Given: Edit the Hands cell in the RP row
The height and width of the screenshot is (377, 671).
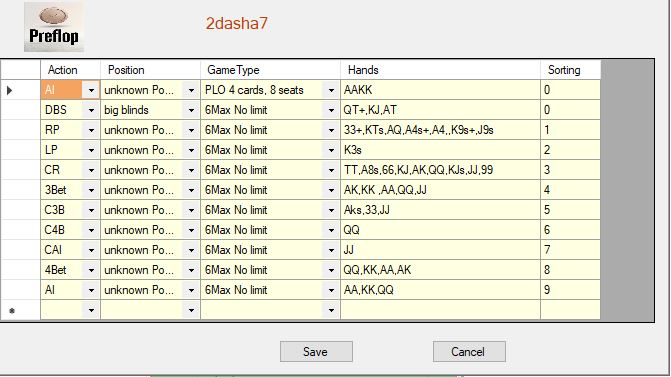Looking at the screenshot, I should [440, 130].
